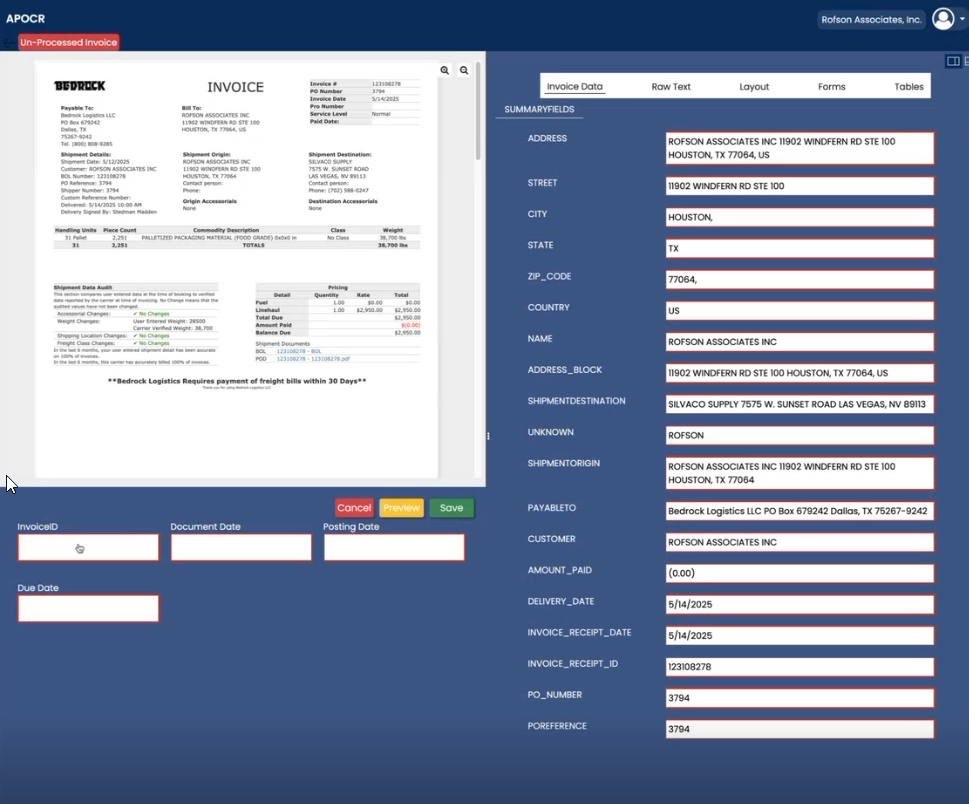Screen dimensions: 969x804
Task: Click the Bedrock logo on the invoice
Action: 79,86
